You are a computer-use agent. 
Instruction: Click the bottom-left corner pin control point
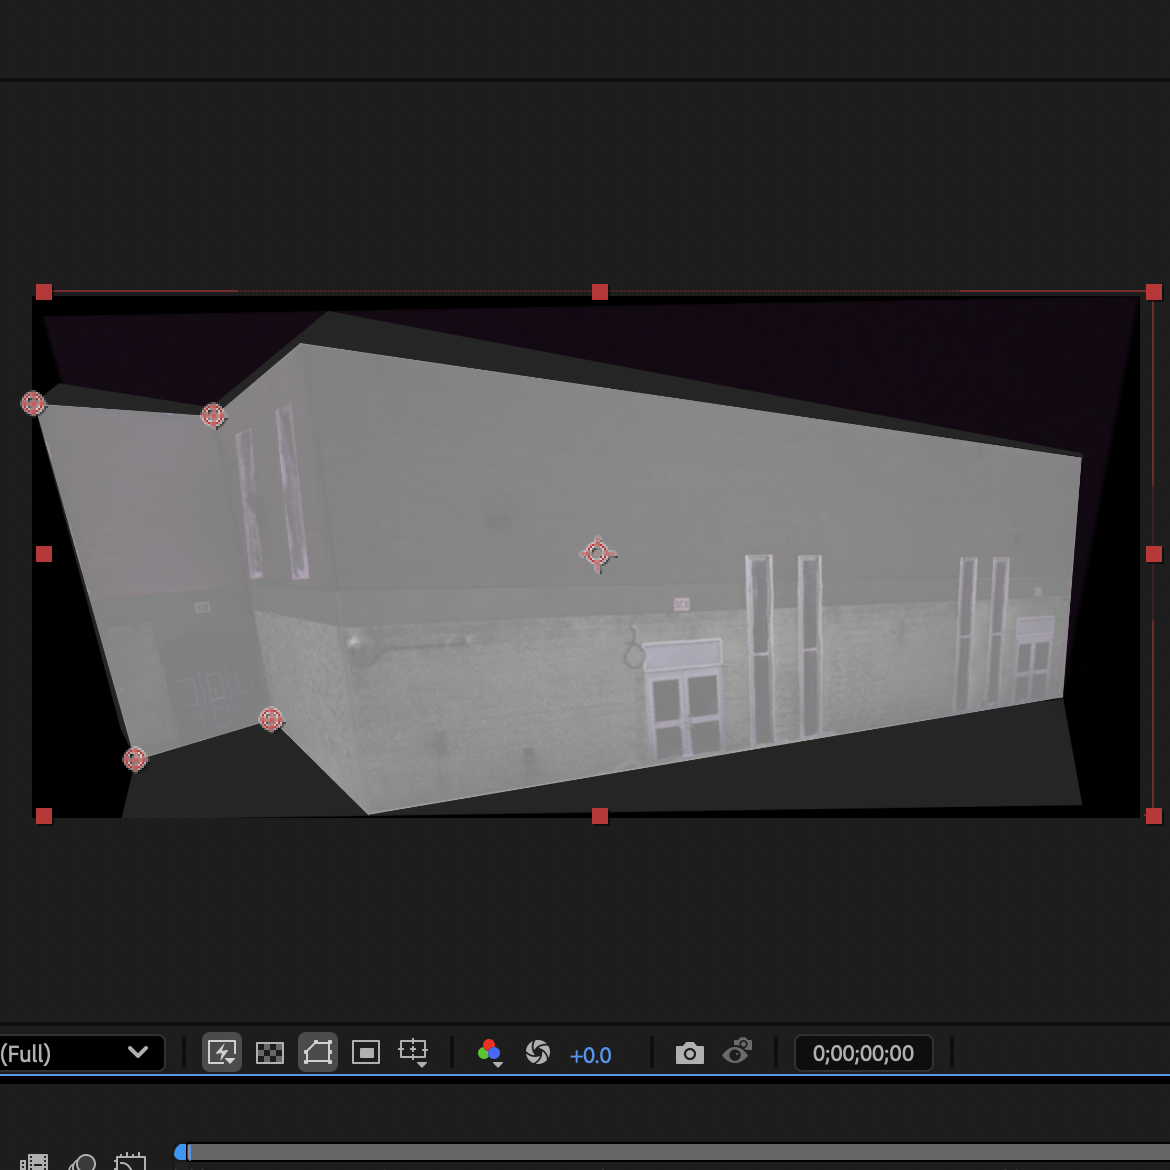point(136,759)
